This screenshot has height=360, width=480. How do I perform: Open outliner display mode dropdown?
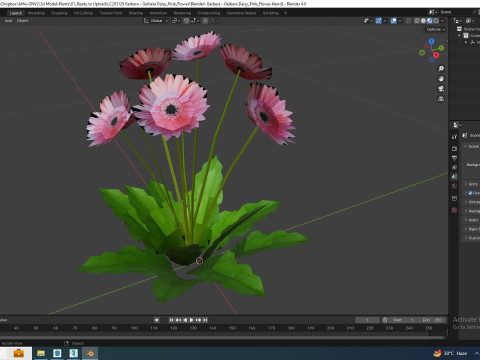[x=458, y=21]
